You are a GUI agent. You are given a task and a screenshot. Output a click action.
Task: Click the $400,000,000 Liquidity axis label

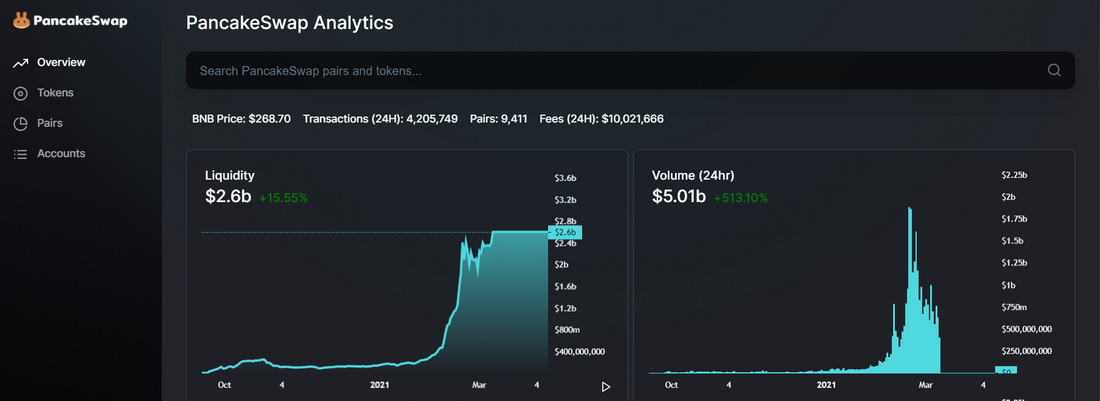[x=579, y=352]
